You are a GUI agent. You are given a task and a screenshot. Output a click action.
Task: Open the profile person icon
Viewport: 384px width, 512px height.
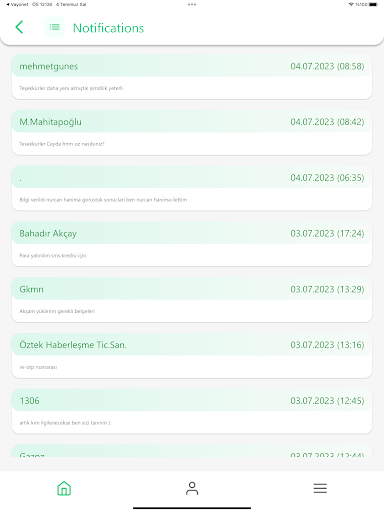tap(192, 488)
